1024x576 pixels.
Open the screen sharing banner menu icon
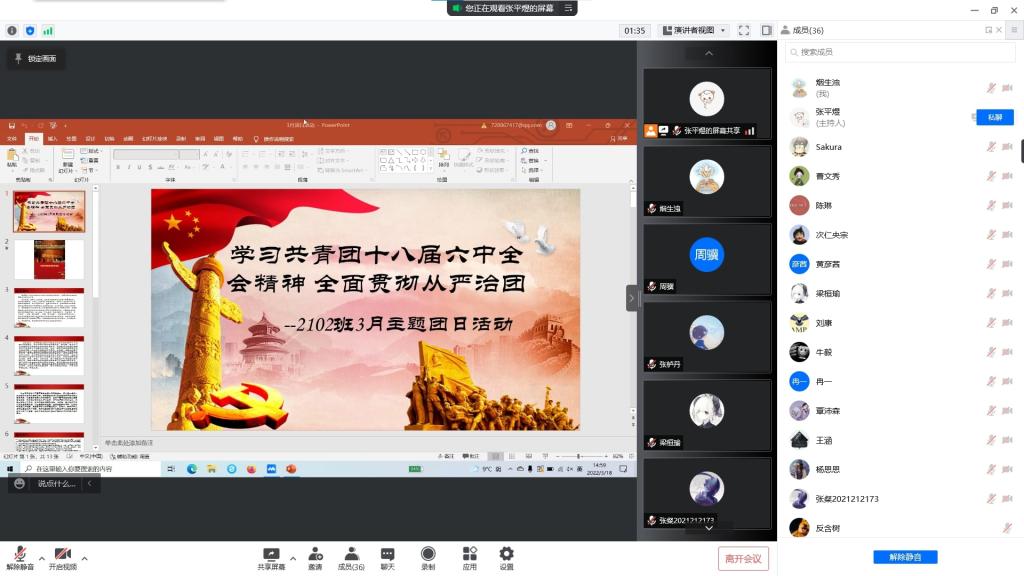[x=569, y=8]
